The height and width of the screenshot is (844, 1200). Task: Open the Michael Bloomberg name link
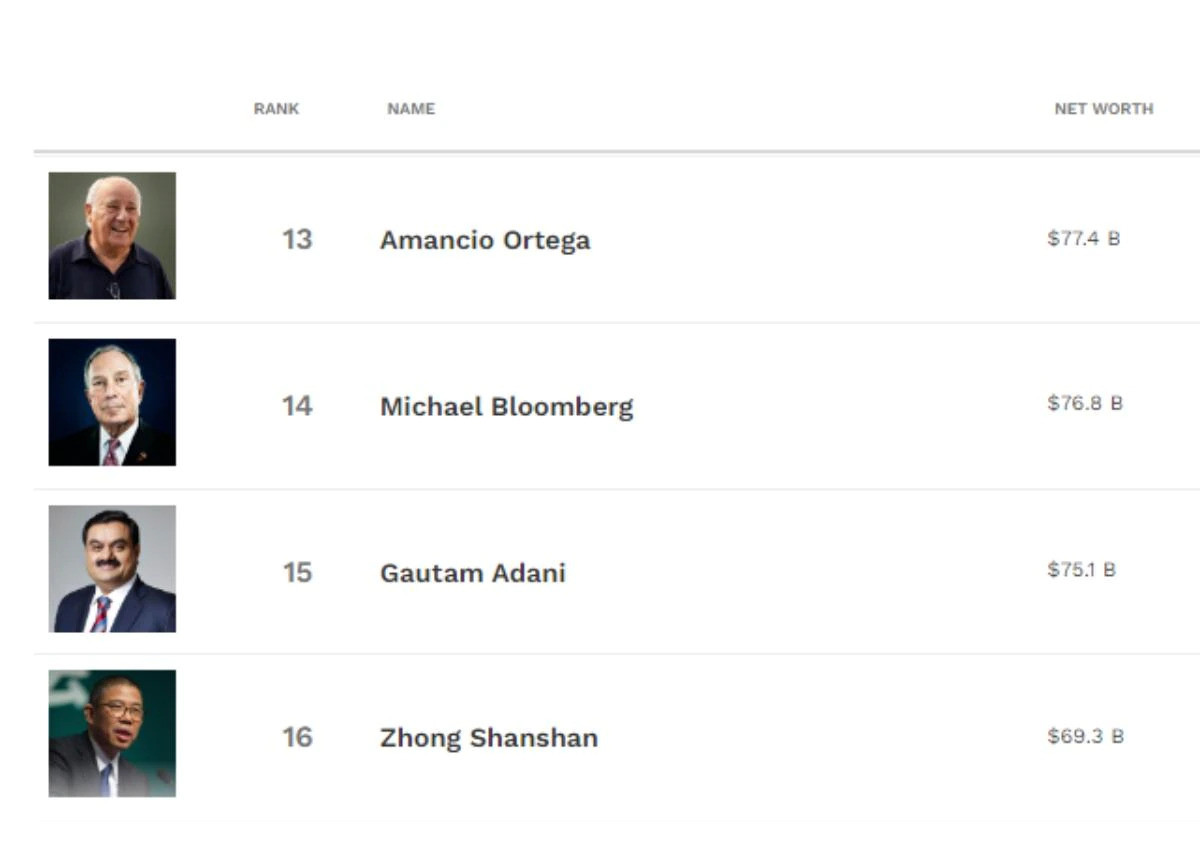[506, 406]
